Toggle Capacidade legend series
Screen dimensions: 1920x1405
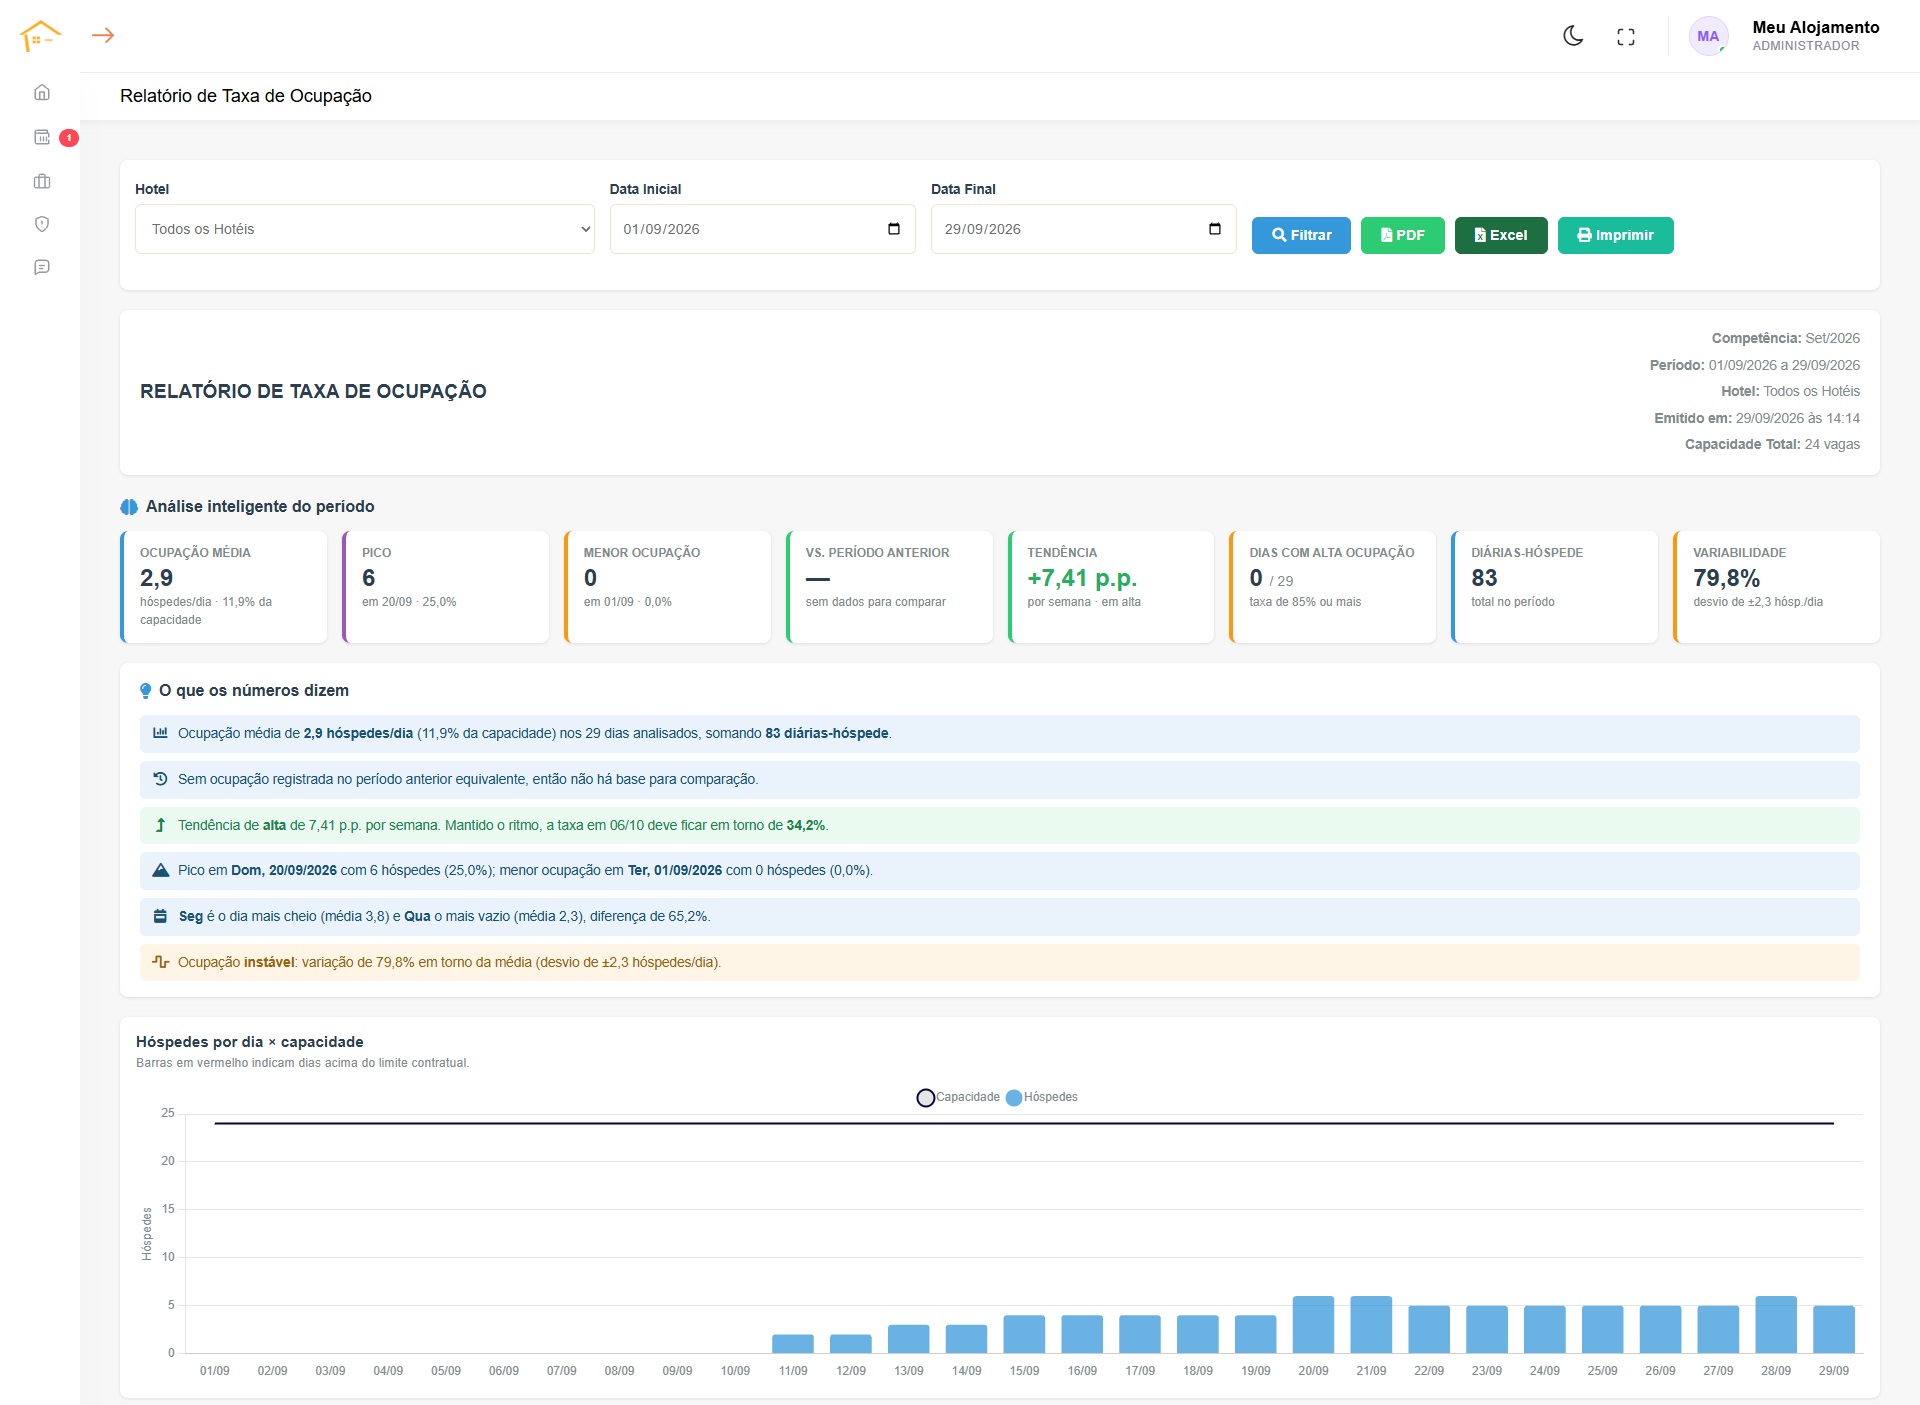coord(958,1097)
